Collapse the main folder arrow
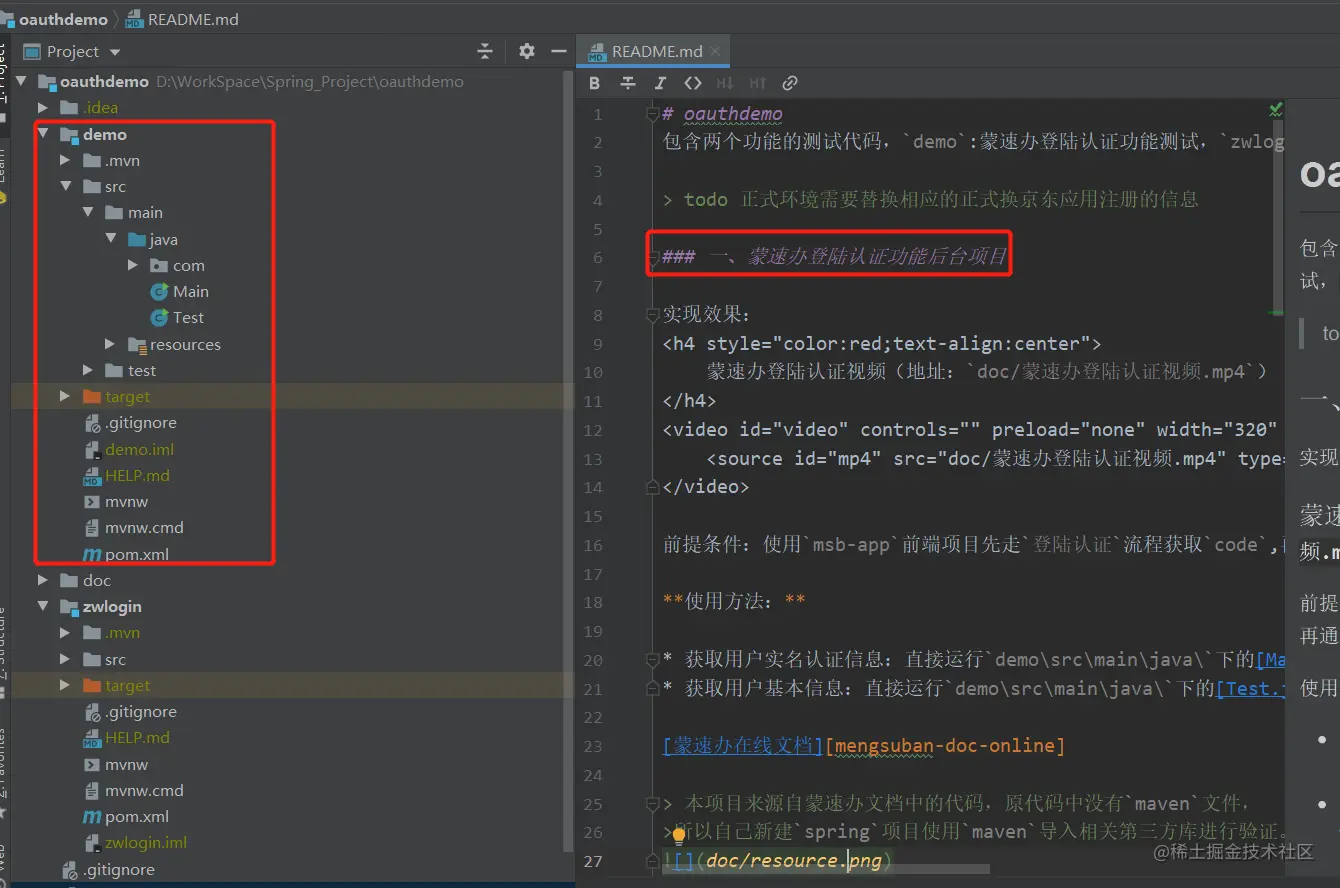The height and width of the screenshot is (888, 1340). click(x=87, y=213)
